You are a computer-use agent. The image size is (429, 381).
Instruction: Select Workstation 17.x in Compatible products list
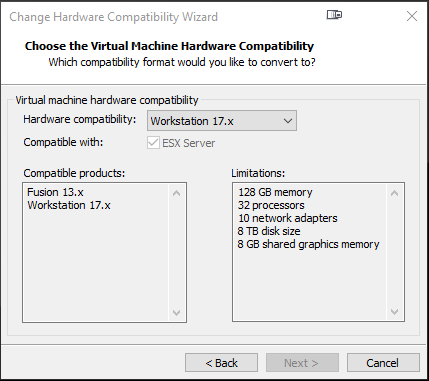[69, 205]
